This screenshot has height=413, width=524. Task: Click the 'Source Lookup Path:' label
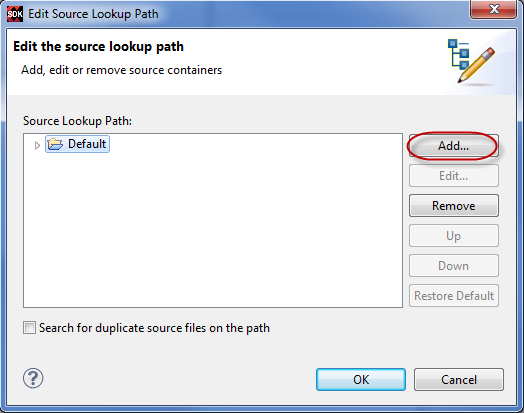pyautogui.click(x=77, y=121)
